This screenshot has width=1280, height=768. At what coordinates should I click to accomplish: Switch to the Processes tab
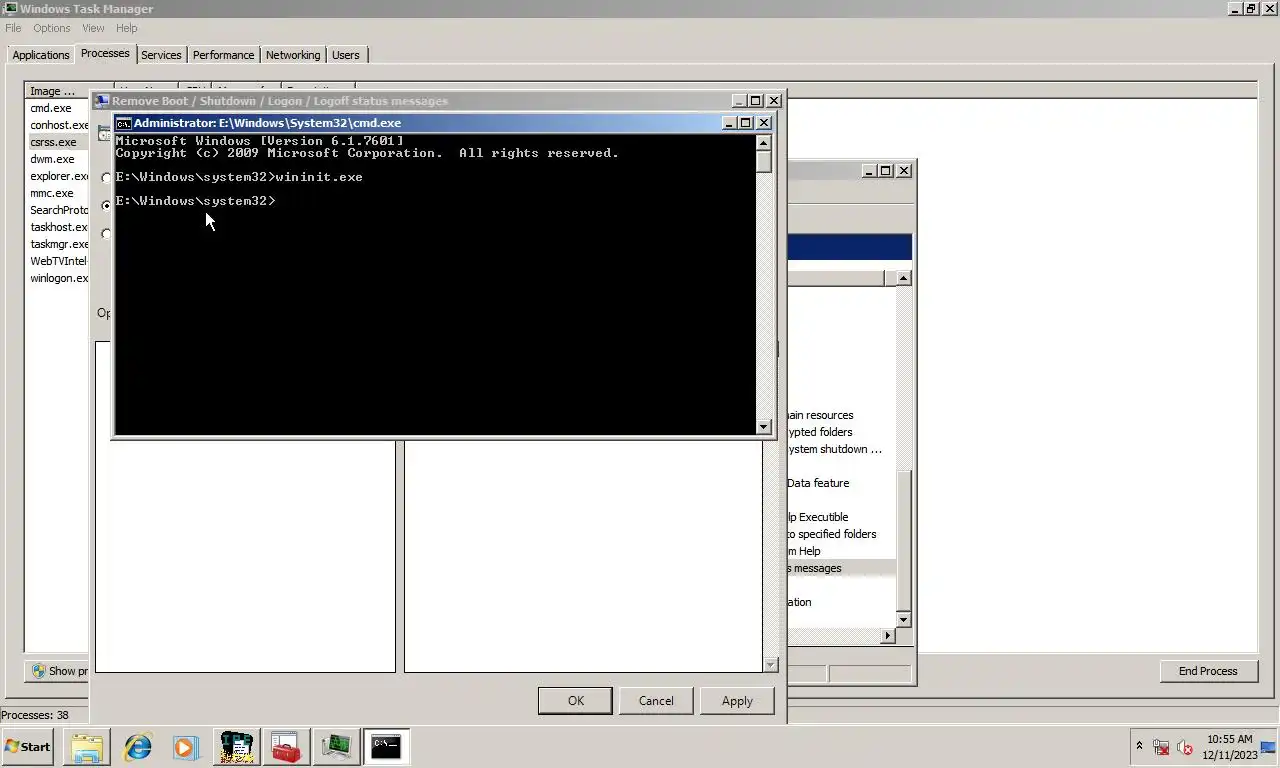click(105, 53)
